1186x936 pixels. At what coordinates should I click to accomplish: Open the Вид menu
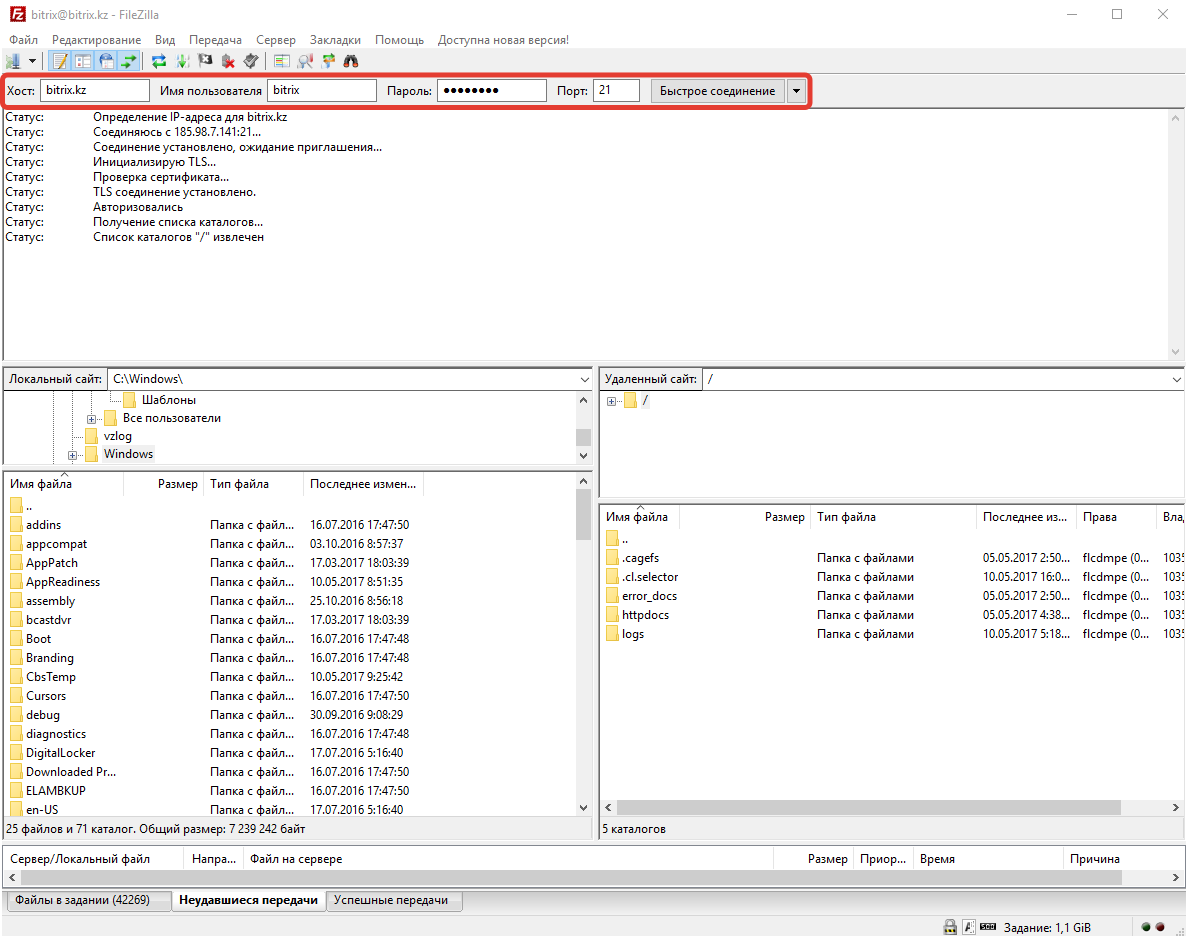point(165,40)
